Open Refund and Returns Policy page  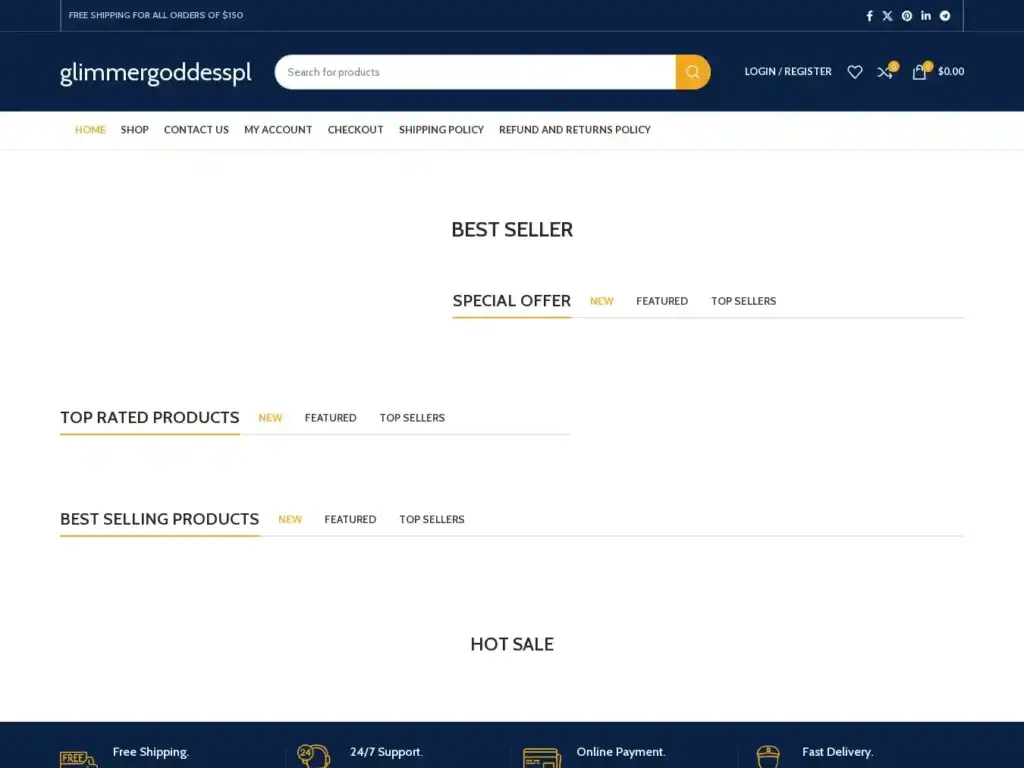click(x=575, y=130)
